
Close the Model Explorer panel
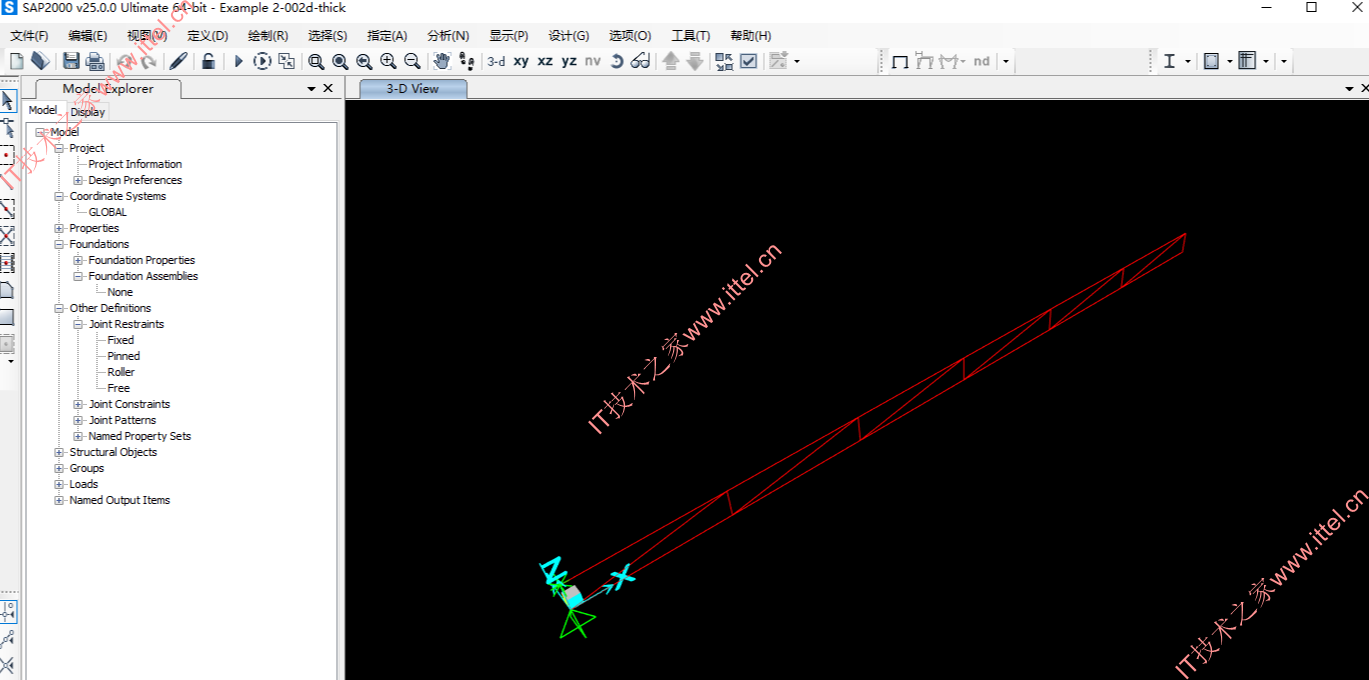(x=328, y=88)
